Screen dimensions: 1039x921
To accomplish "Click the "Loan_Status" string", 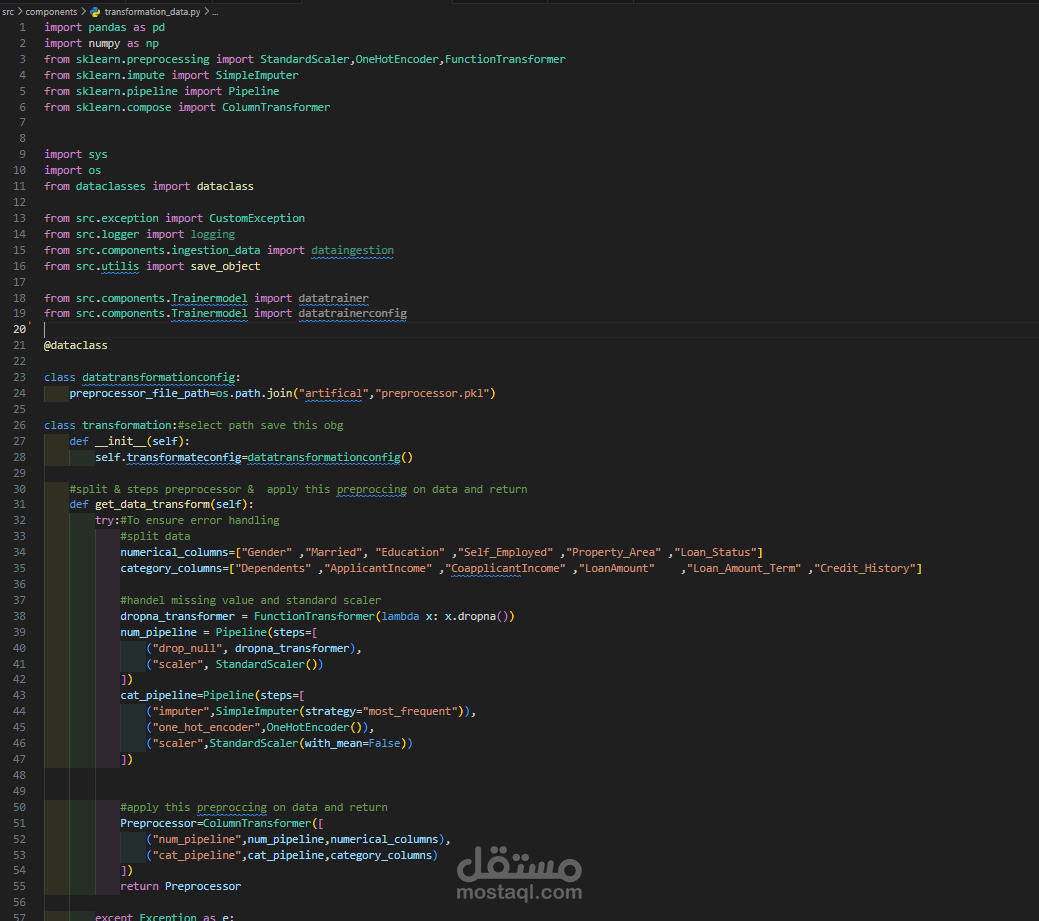I will (x=716, y=552).
